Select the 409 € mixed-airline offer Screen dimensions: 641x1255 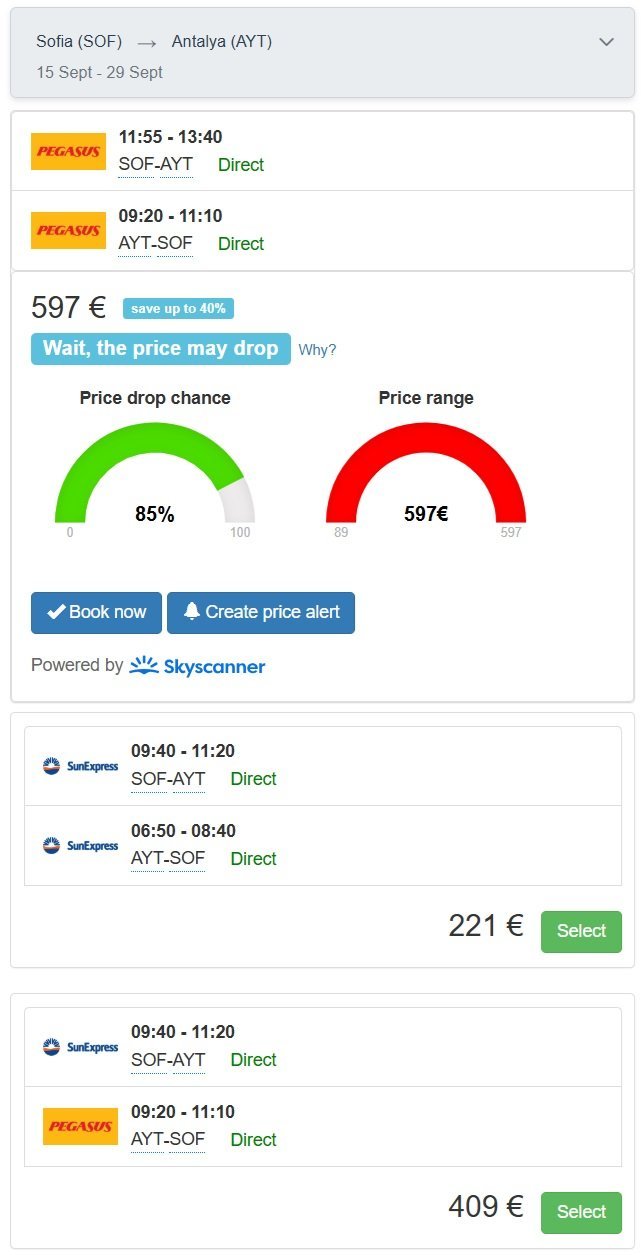(581, 1212)
